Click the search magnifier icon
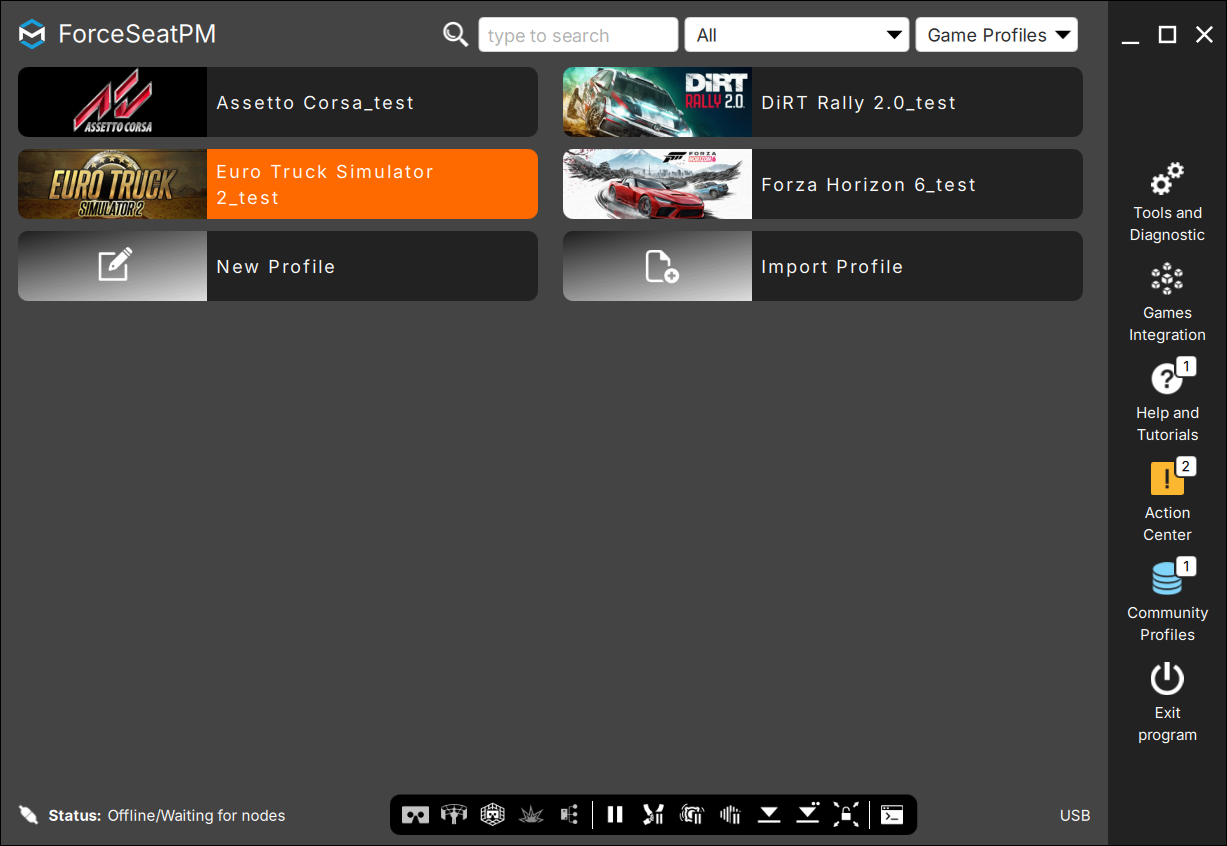The width and height of the screenshot is (1227, 846). (x=456, y=35)
